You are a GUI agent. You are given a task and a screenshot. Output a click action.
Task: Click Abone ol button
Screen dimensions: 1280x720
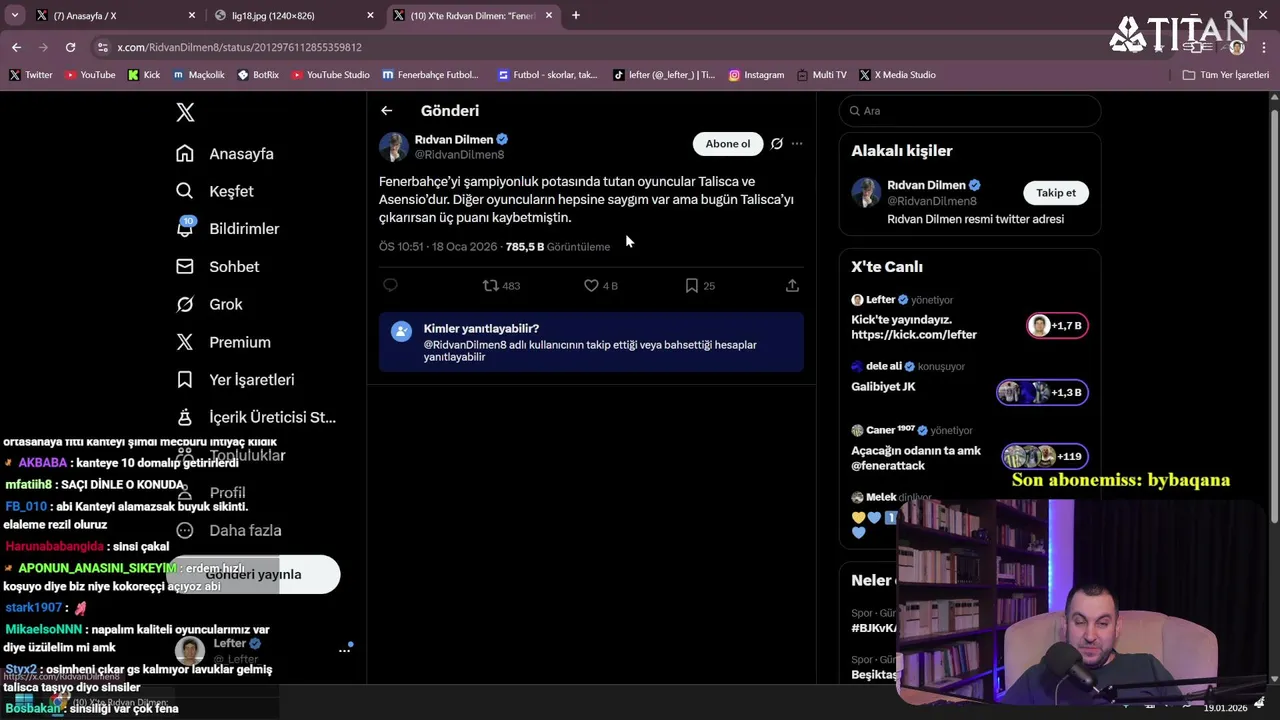[x=728, y=144]
